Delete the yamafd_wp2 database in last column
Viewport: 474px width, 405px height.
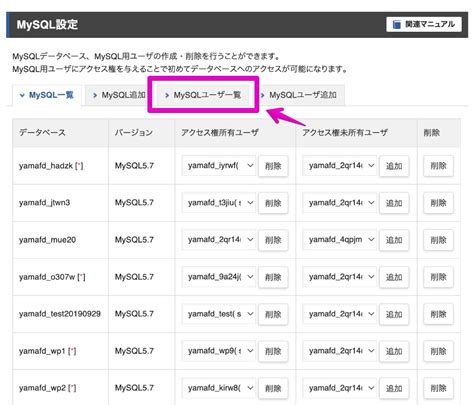coord(438,388)
